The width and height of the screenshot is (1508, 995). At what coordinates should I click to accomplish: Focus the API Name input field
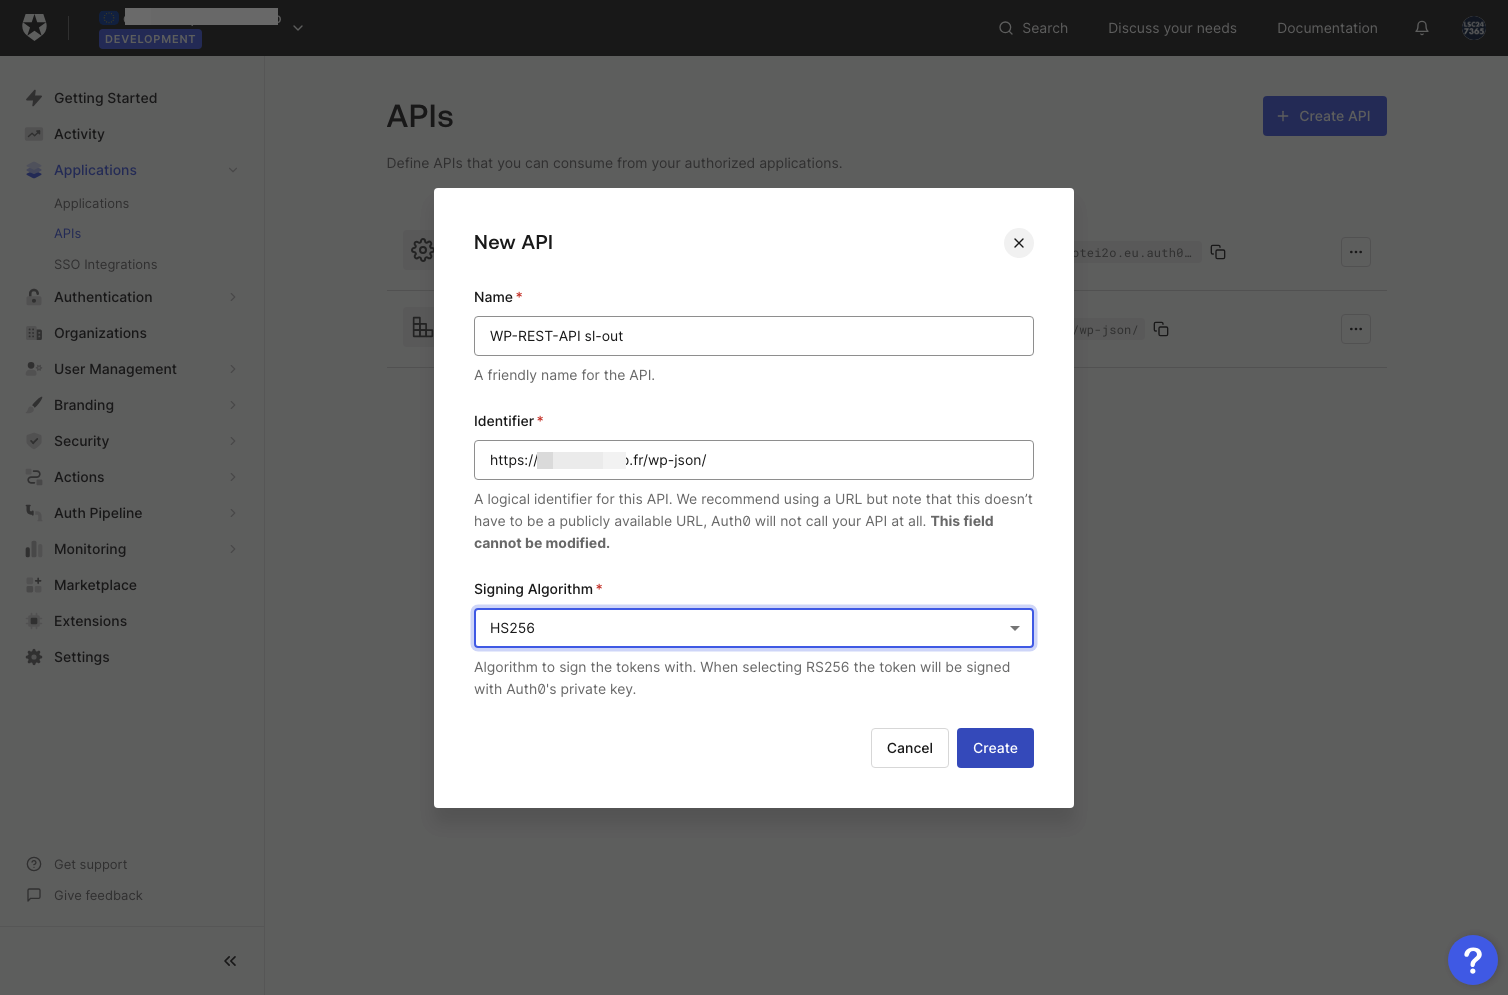(x=754, y=336)
